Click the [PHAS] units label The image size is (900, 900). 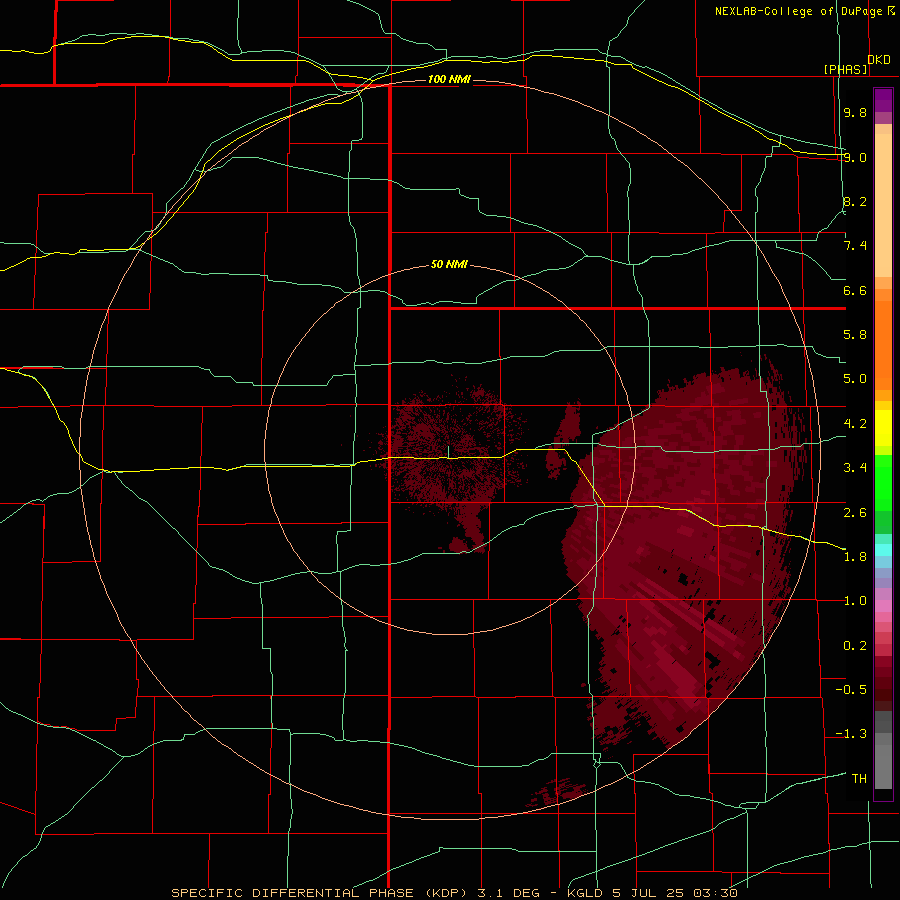coord(845,70)
